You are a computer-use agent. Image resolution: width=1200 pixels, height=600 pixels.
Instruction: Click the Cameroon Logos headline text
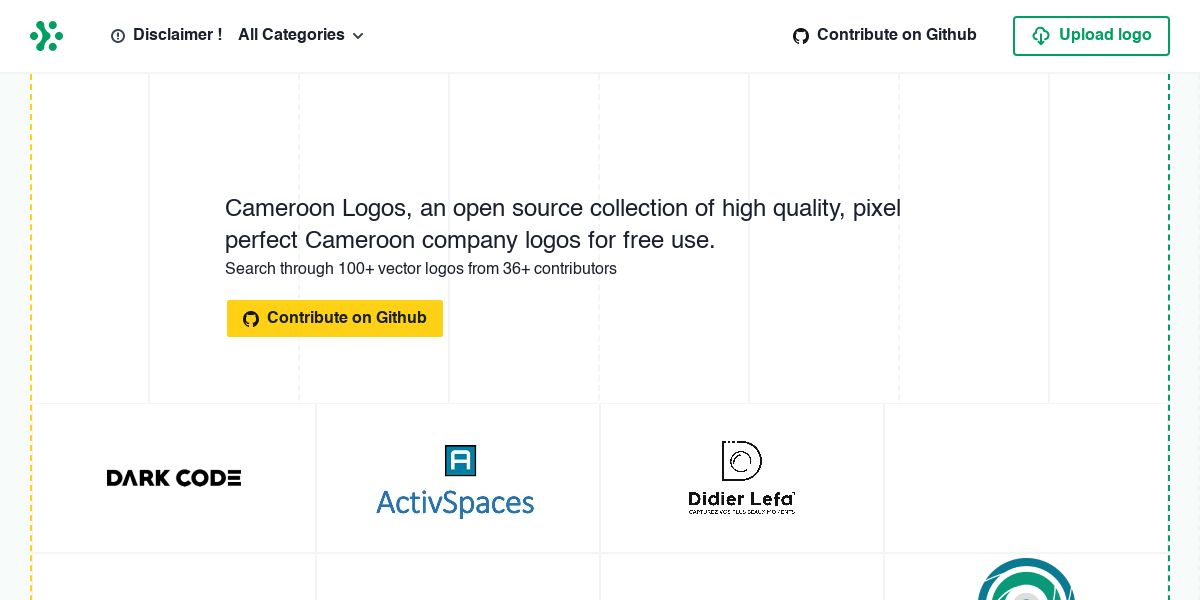coord(562,224)
